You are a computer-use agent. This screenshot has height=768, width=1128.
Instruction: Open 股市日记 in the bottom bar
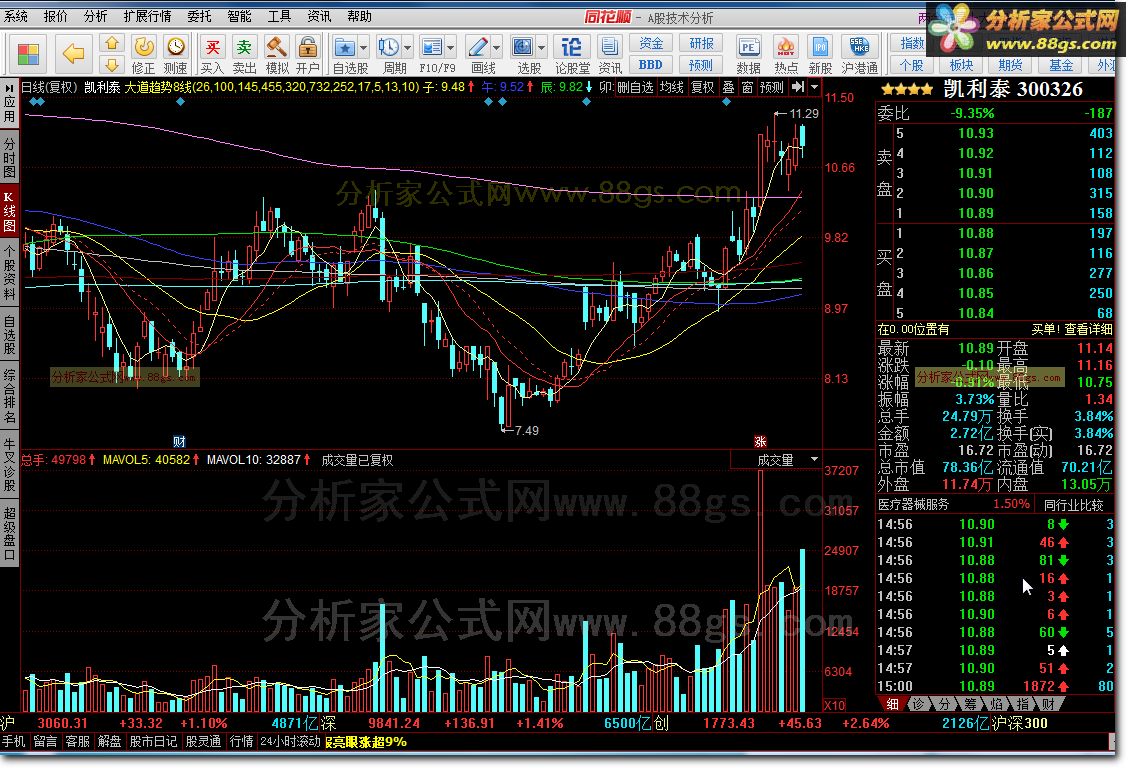coord(153,741)
